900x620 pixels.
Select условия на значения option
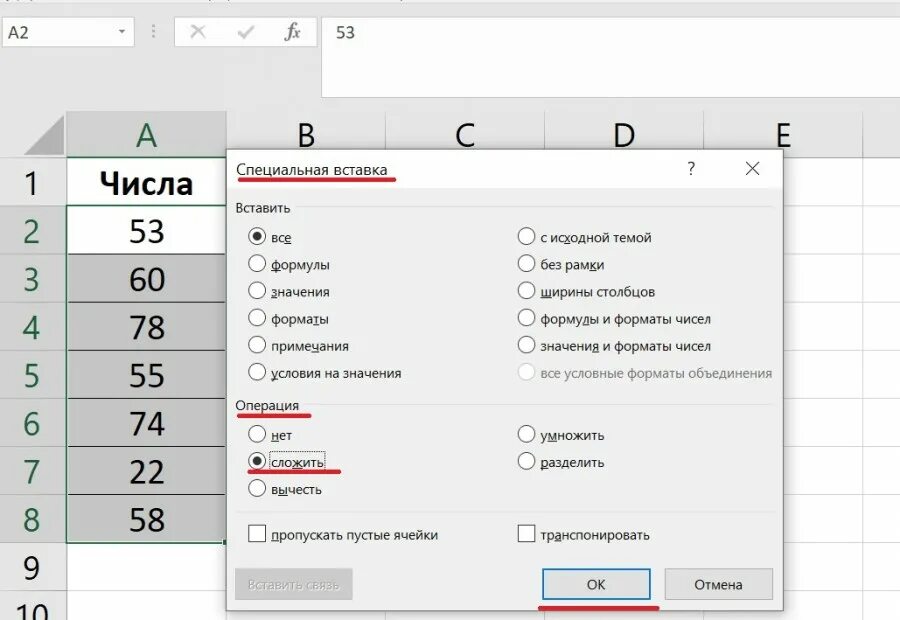(x=325, y=373)
